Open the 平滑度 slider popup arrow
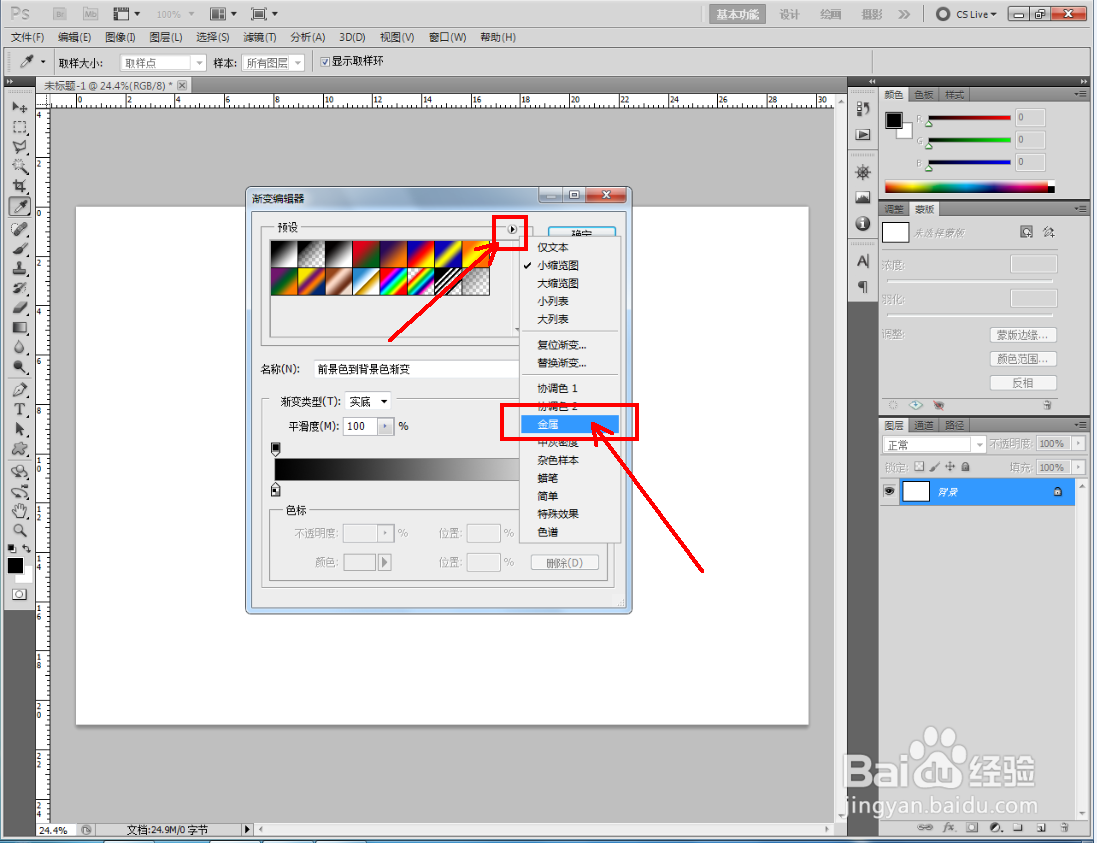This screenshot has height=843, width=1097. pos(385,426)
